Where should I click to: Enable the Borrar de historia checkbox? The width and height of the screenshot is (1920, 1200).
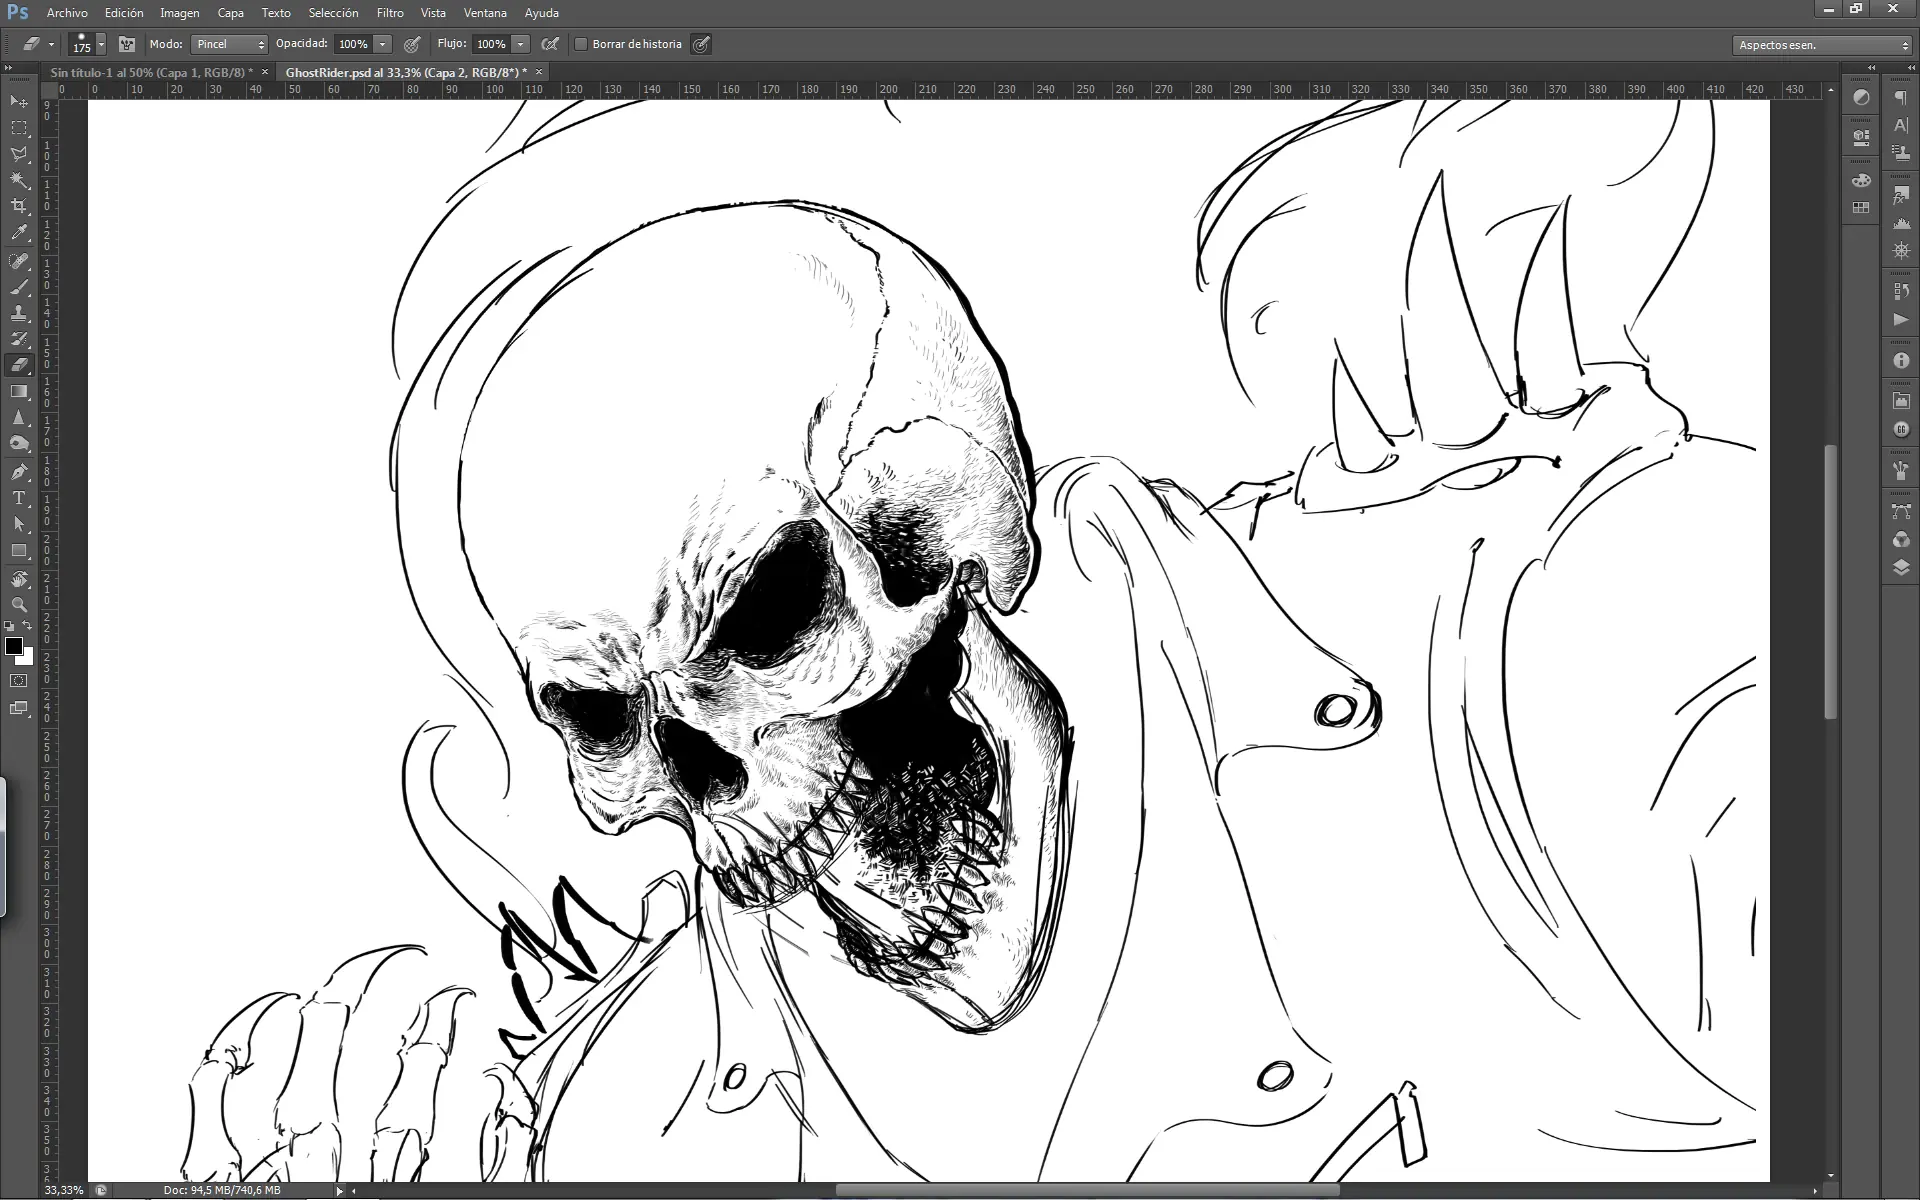[580, 44]
